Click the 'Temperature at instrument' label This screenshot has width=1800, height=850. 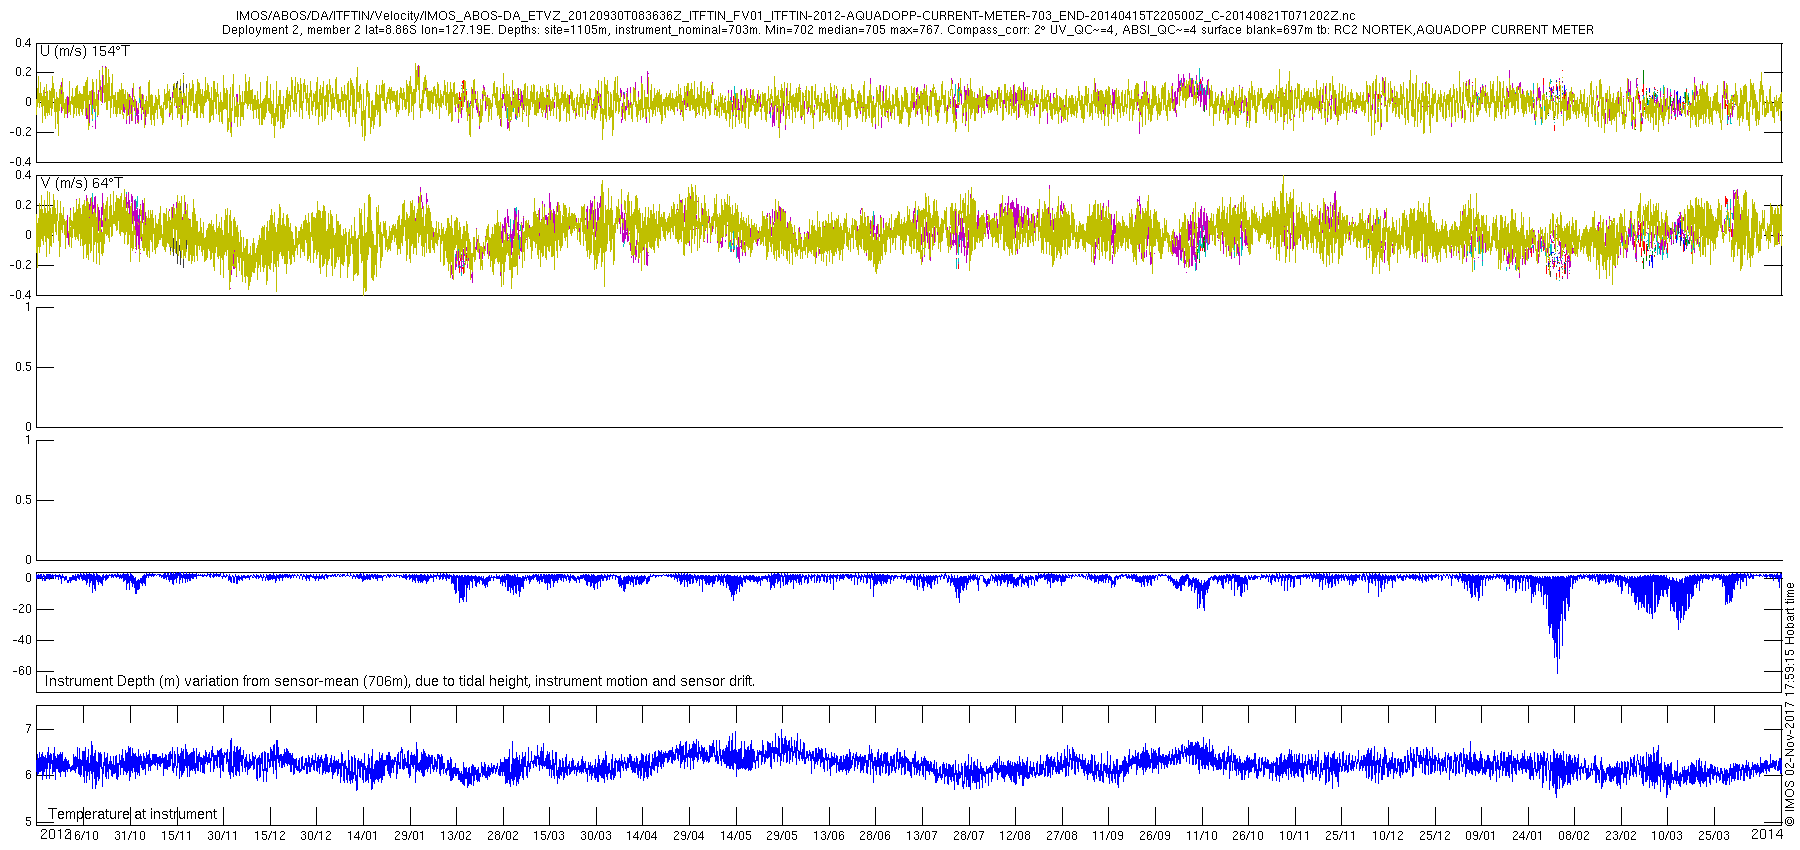pyautogui.click(x=132, y=814)
